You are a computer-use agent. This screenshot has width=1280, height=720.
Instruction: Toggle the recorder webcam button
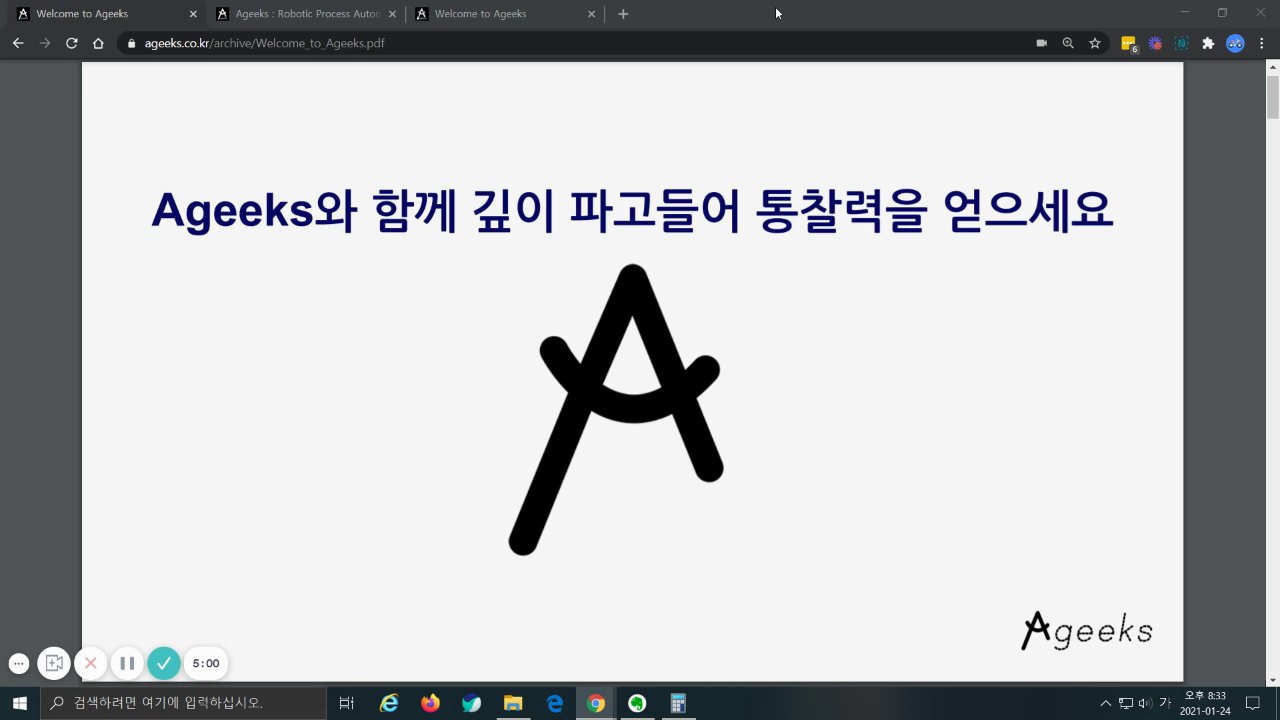coord(54,663)
